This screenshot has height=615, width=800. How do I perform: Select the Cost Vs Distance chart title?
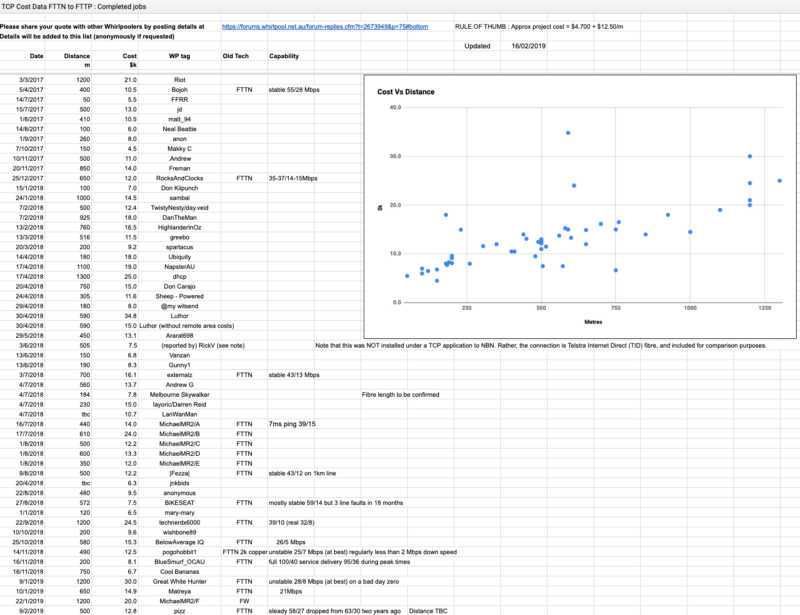(x=406, y=92)
